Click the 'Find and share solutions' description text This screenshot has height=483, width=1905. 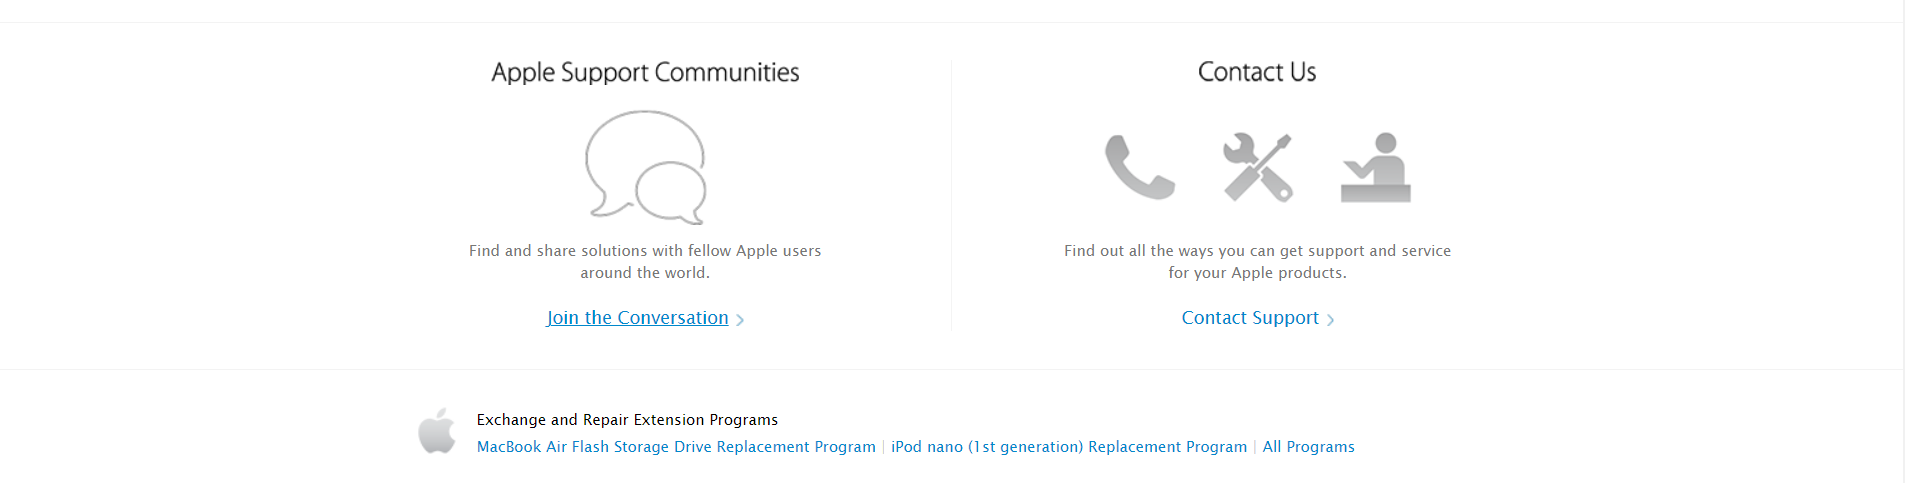[645, 262]
